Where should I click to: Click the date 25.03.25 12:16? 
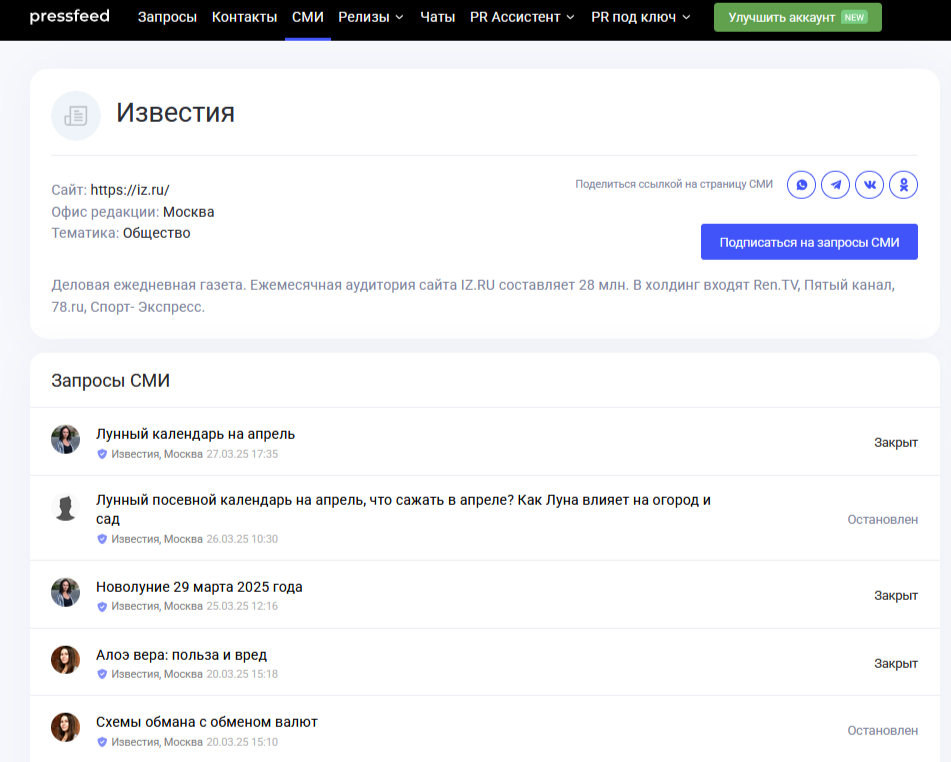click(242, 606)
